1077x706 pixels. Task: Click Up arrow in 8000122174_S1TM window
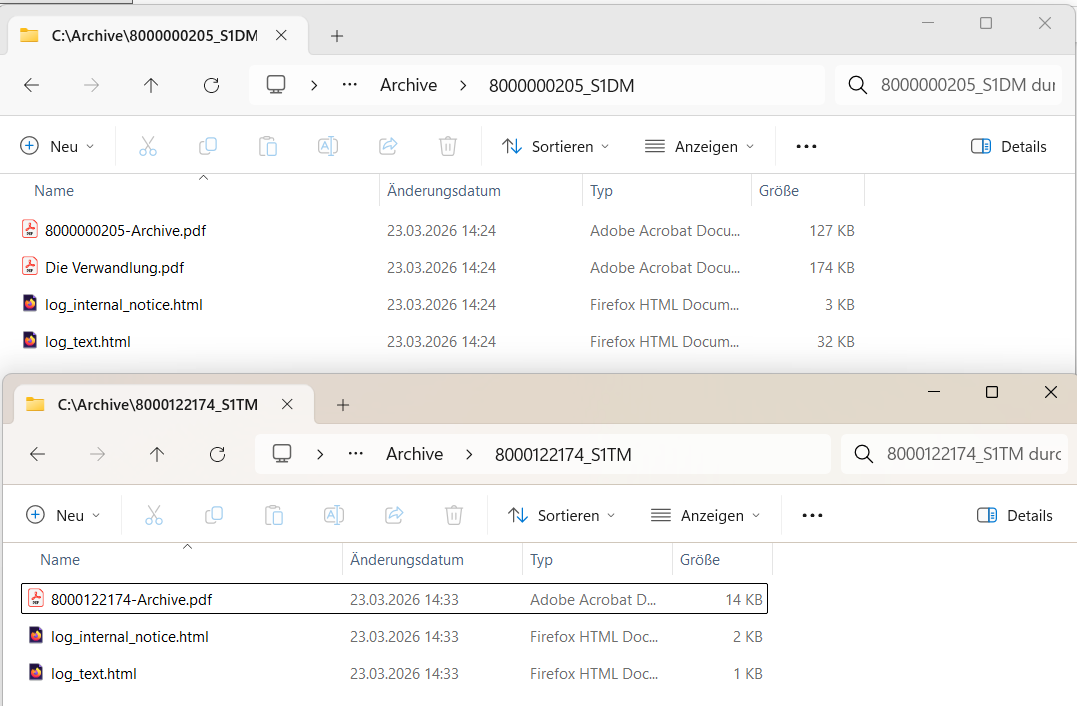click(157, 455)
